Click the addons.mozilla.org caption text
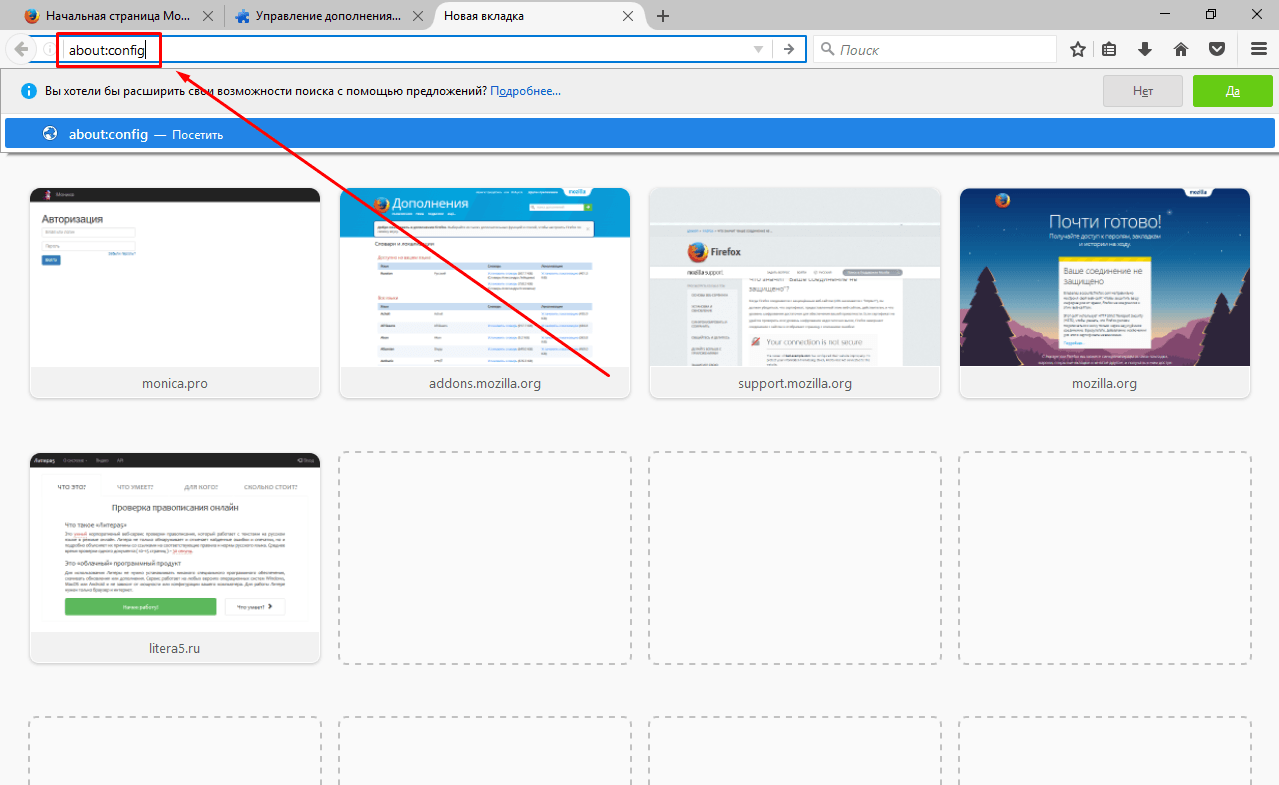Screen dimensions: 1279x785 tap(485, 383)
